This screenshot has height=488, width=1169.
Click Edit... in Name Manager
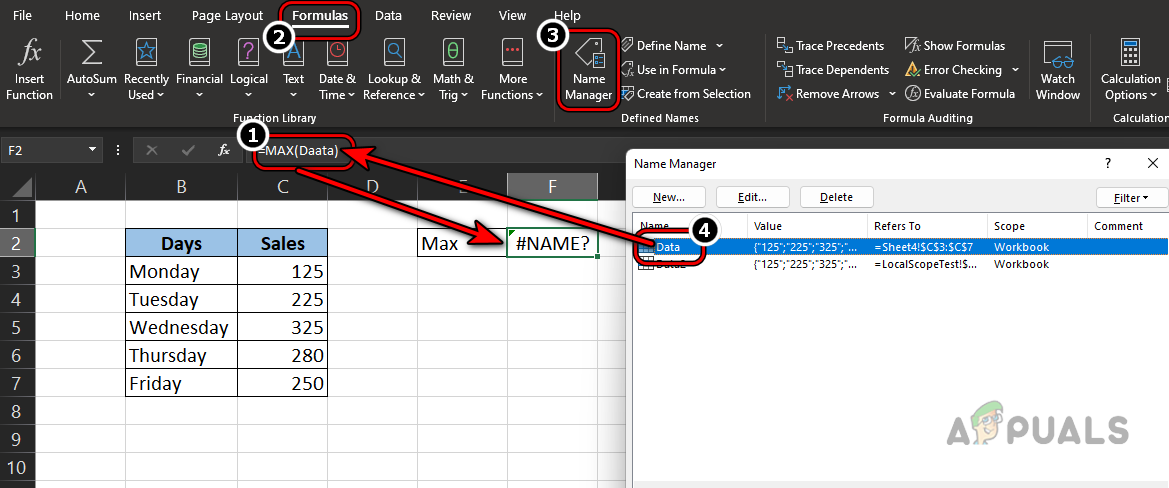(752, 197)
